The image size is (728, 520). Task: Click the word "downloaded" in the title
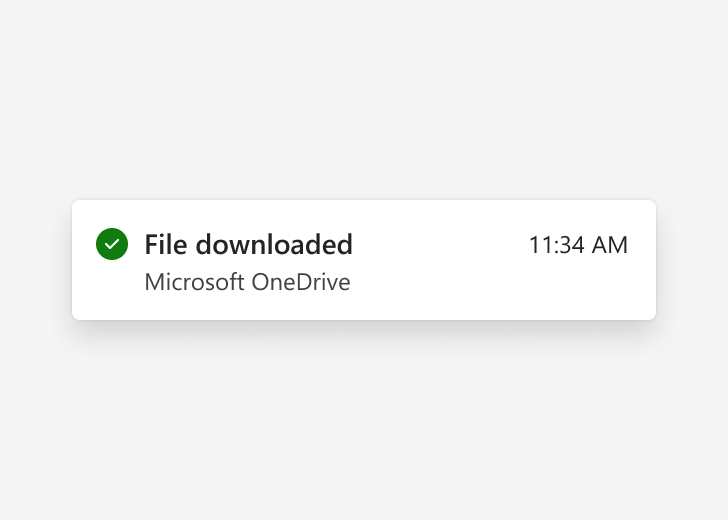tap(274, 244)
